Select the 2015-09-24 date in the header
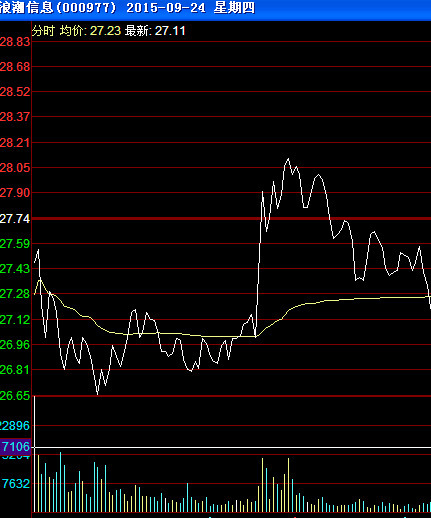This screenshot has width=431, height=518. [166, 8]
